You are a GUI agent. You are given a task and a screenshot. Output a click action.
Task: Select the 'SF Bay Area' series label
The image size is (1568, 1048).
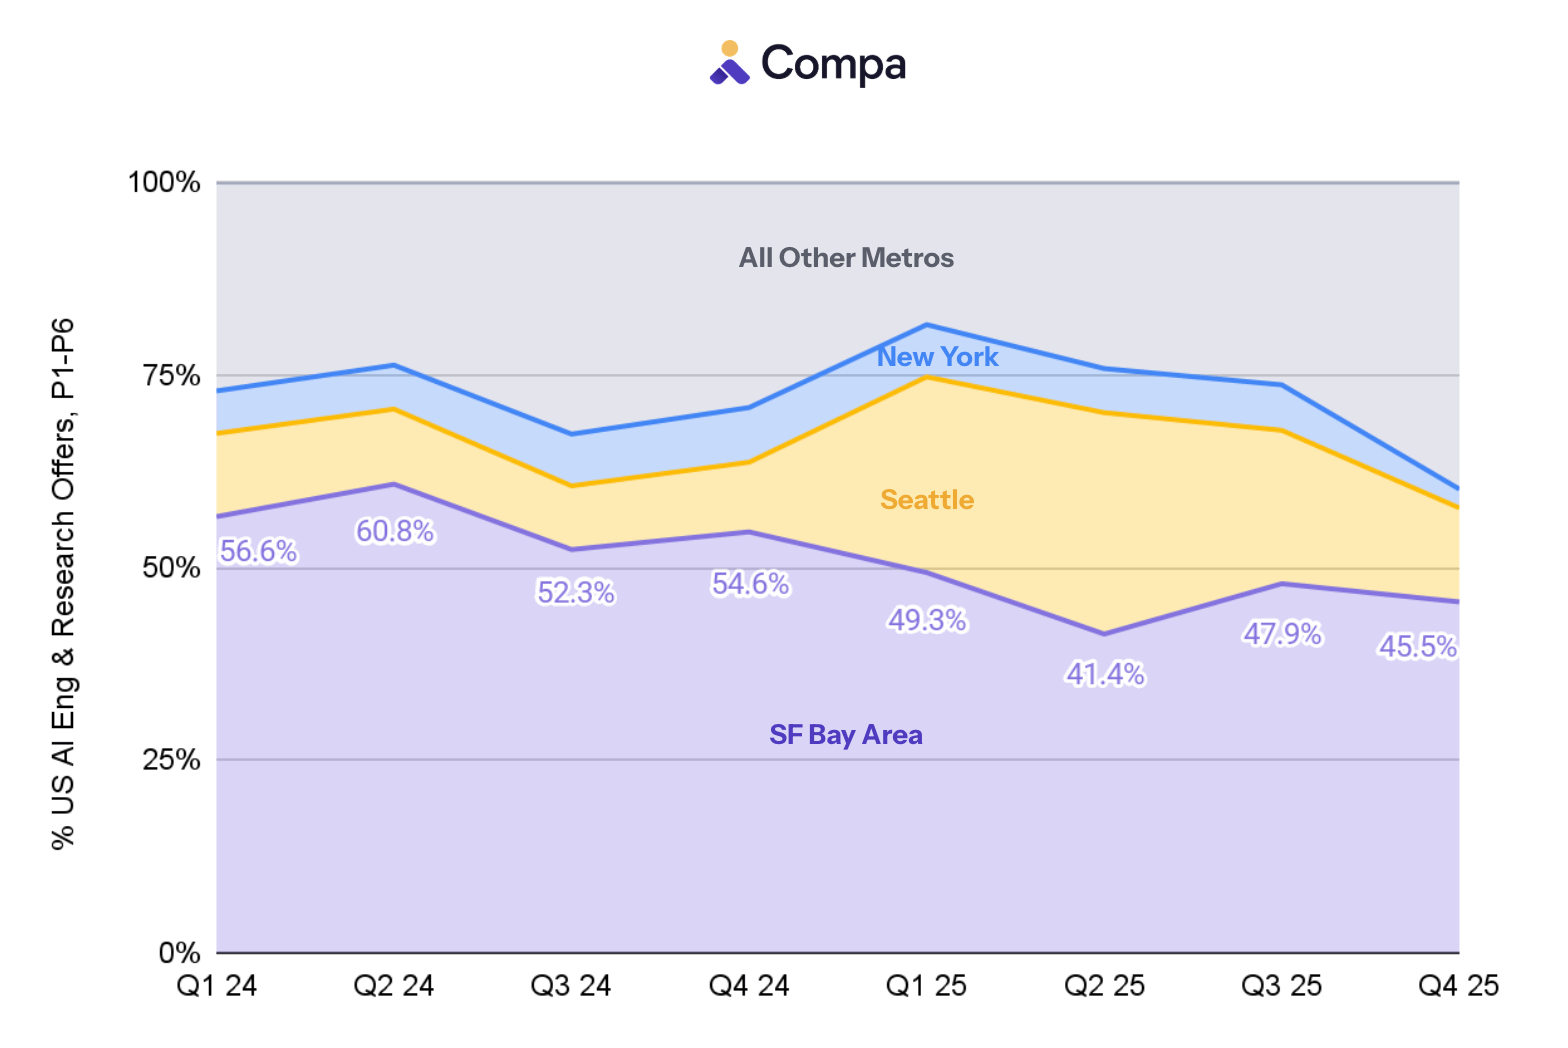[846, 735]
